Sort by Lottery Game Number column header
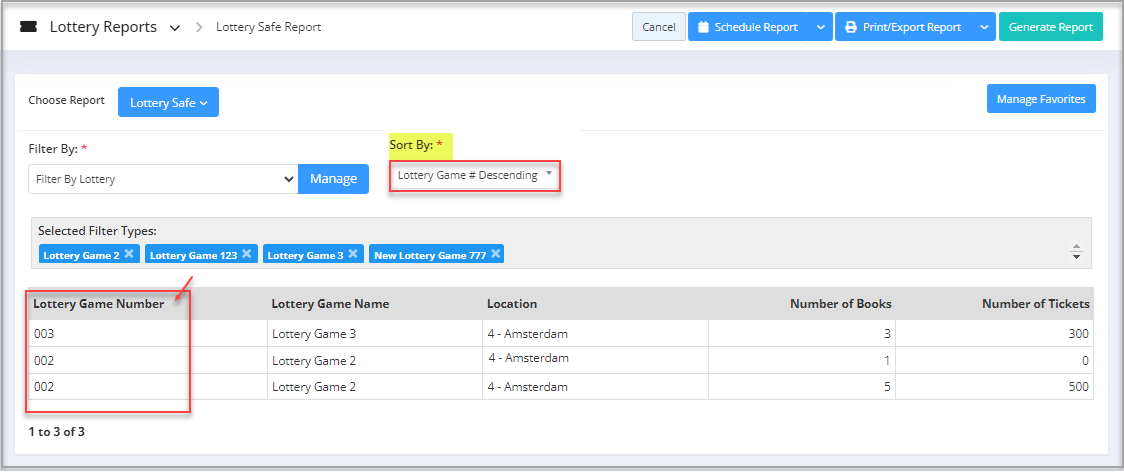This screenshot has width=1124, height=474. (98, 304)
